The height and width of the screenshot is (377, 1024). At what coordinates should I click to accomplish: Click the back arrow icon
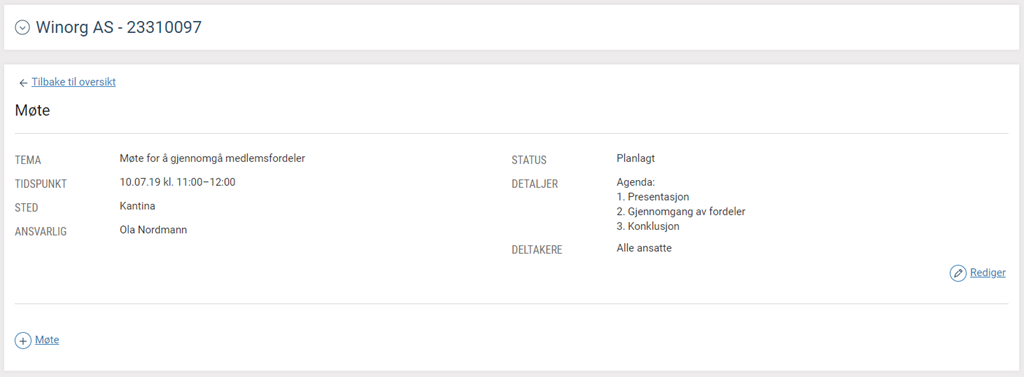[23, 83]
